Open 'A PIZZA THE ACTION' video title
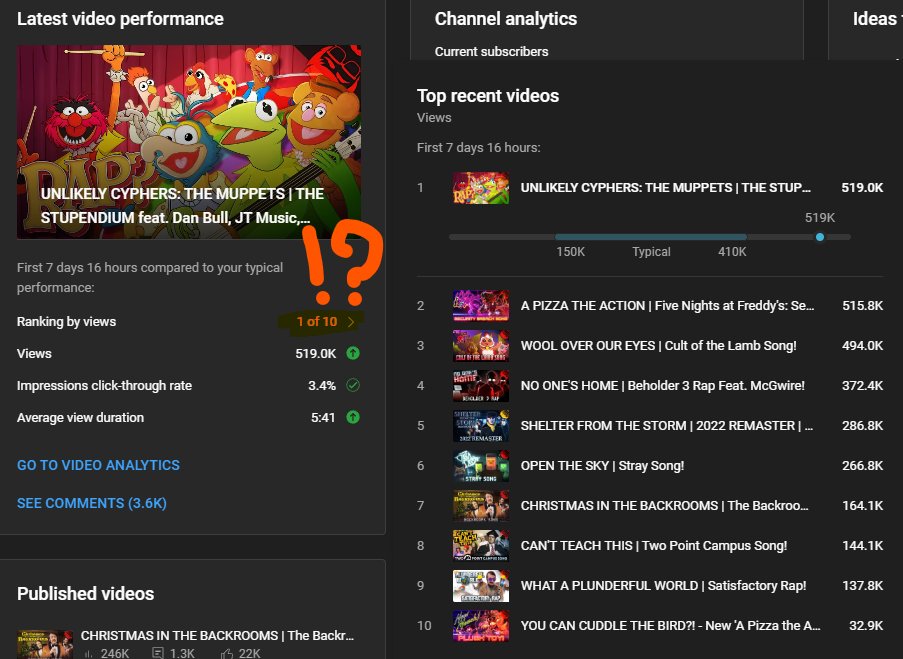Viewport: 903px width, 659px height. pyautogui.click(x=667, y=305)
